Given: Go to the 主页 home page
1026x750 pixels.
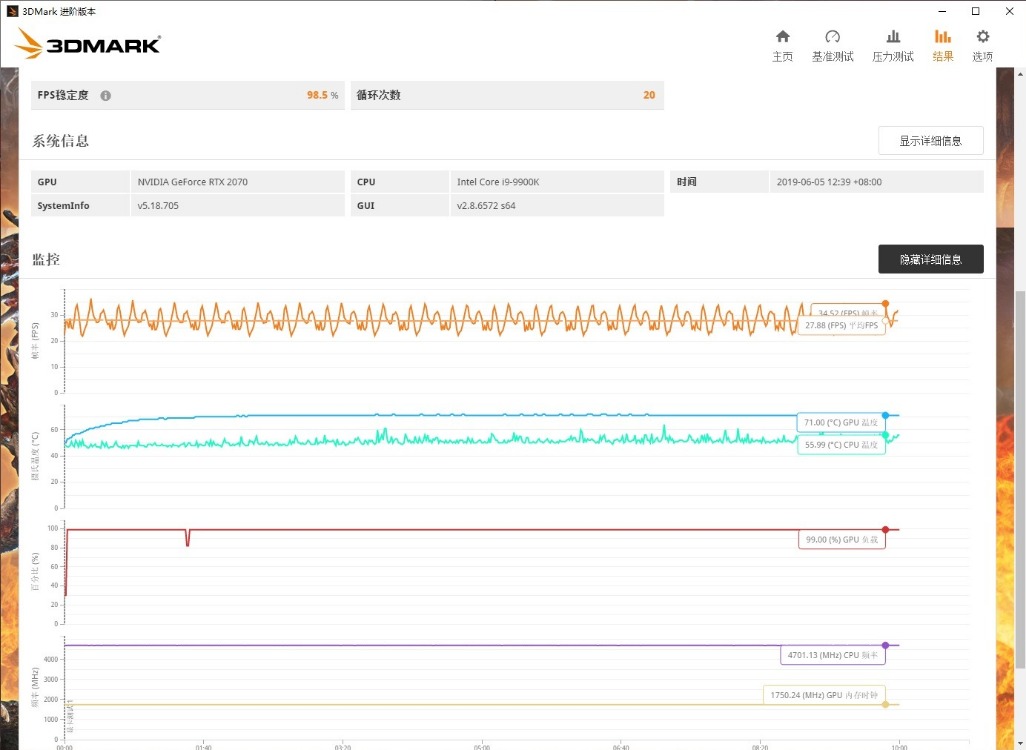Looking at the screenshot, I should click(x=782, y=45).
